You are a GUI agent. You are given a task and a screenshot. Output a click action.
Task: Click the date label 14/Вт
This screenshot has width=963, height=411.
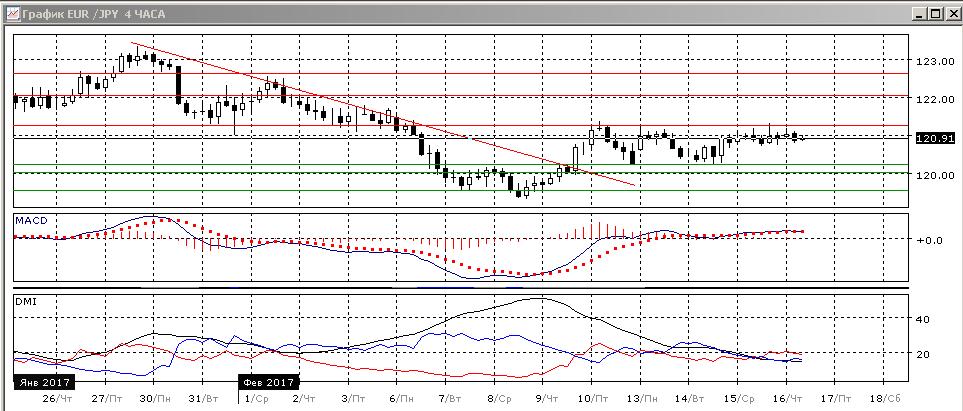(692, 398)
